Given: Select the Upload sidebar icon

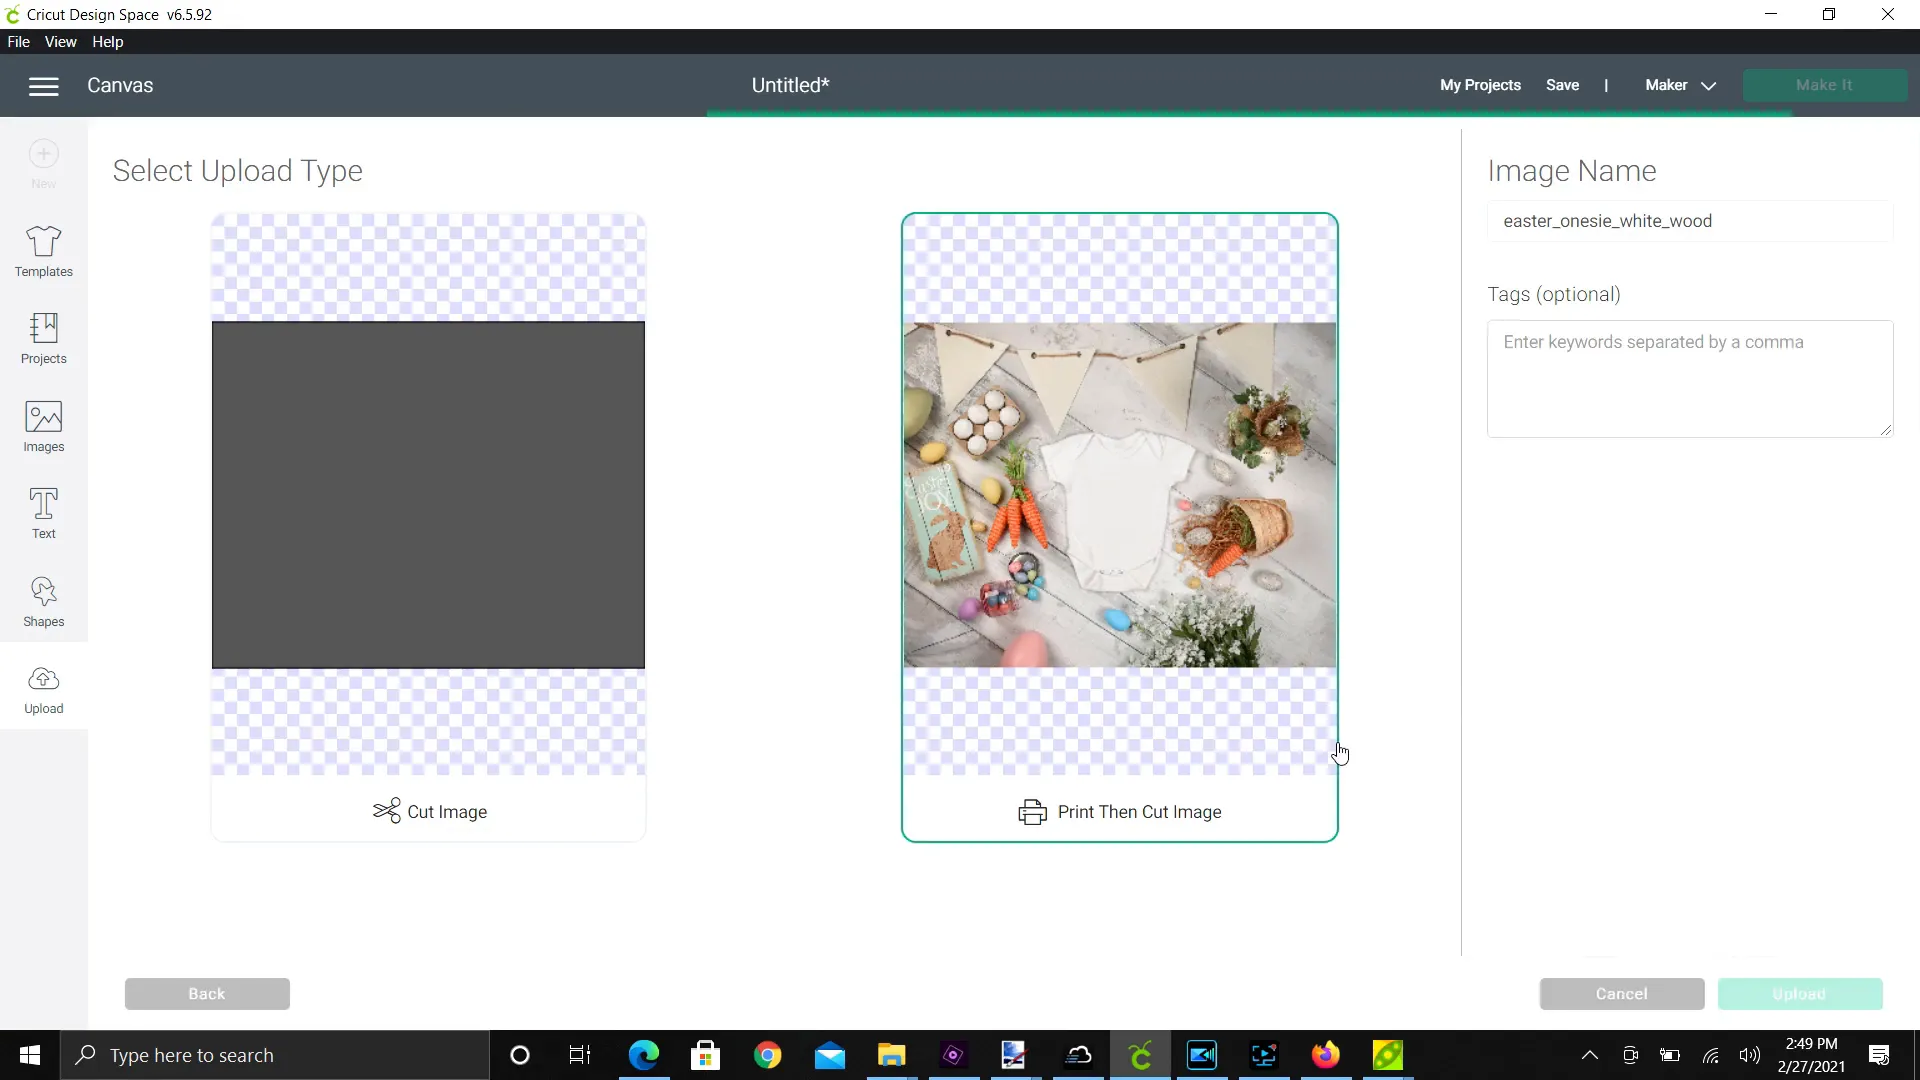Looking at the screenshot, I should [43, 688].
